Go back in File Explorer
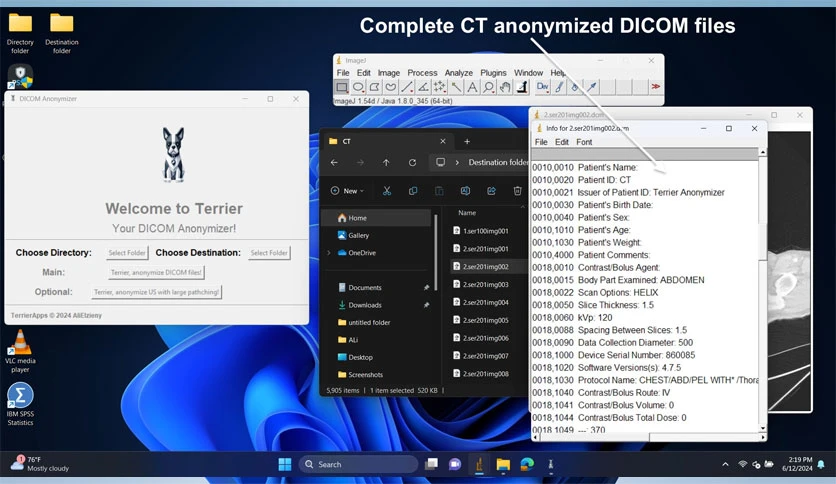This screenshot has width=836, height=484. click(334, 163)
